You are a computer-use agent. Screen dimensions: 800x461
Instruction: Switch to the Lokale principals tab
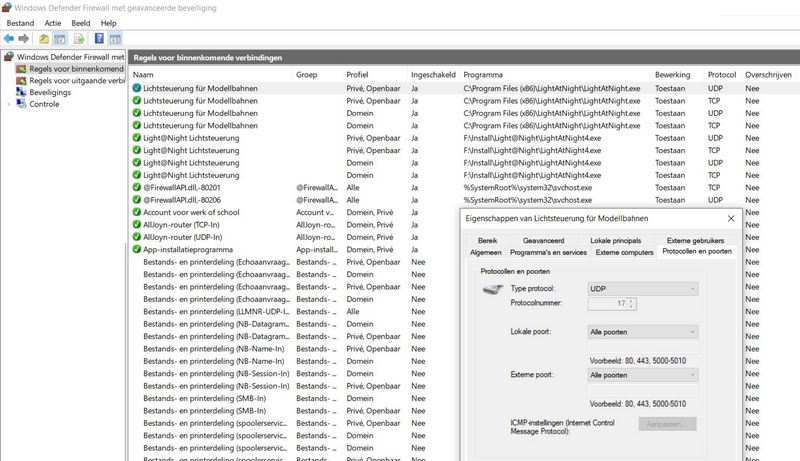tap(616, 240)
